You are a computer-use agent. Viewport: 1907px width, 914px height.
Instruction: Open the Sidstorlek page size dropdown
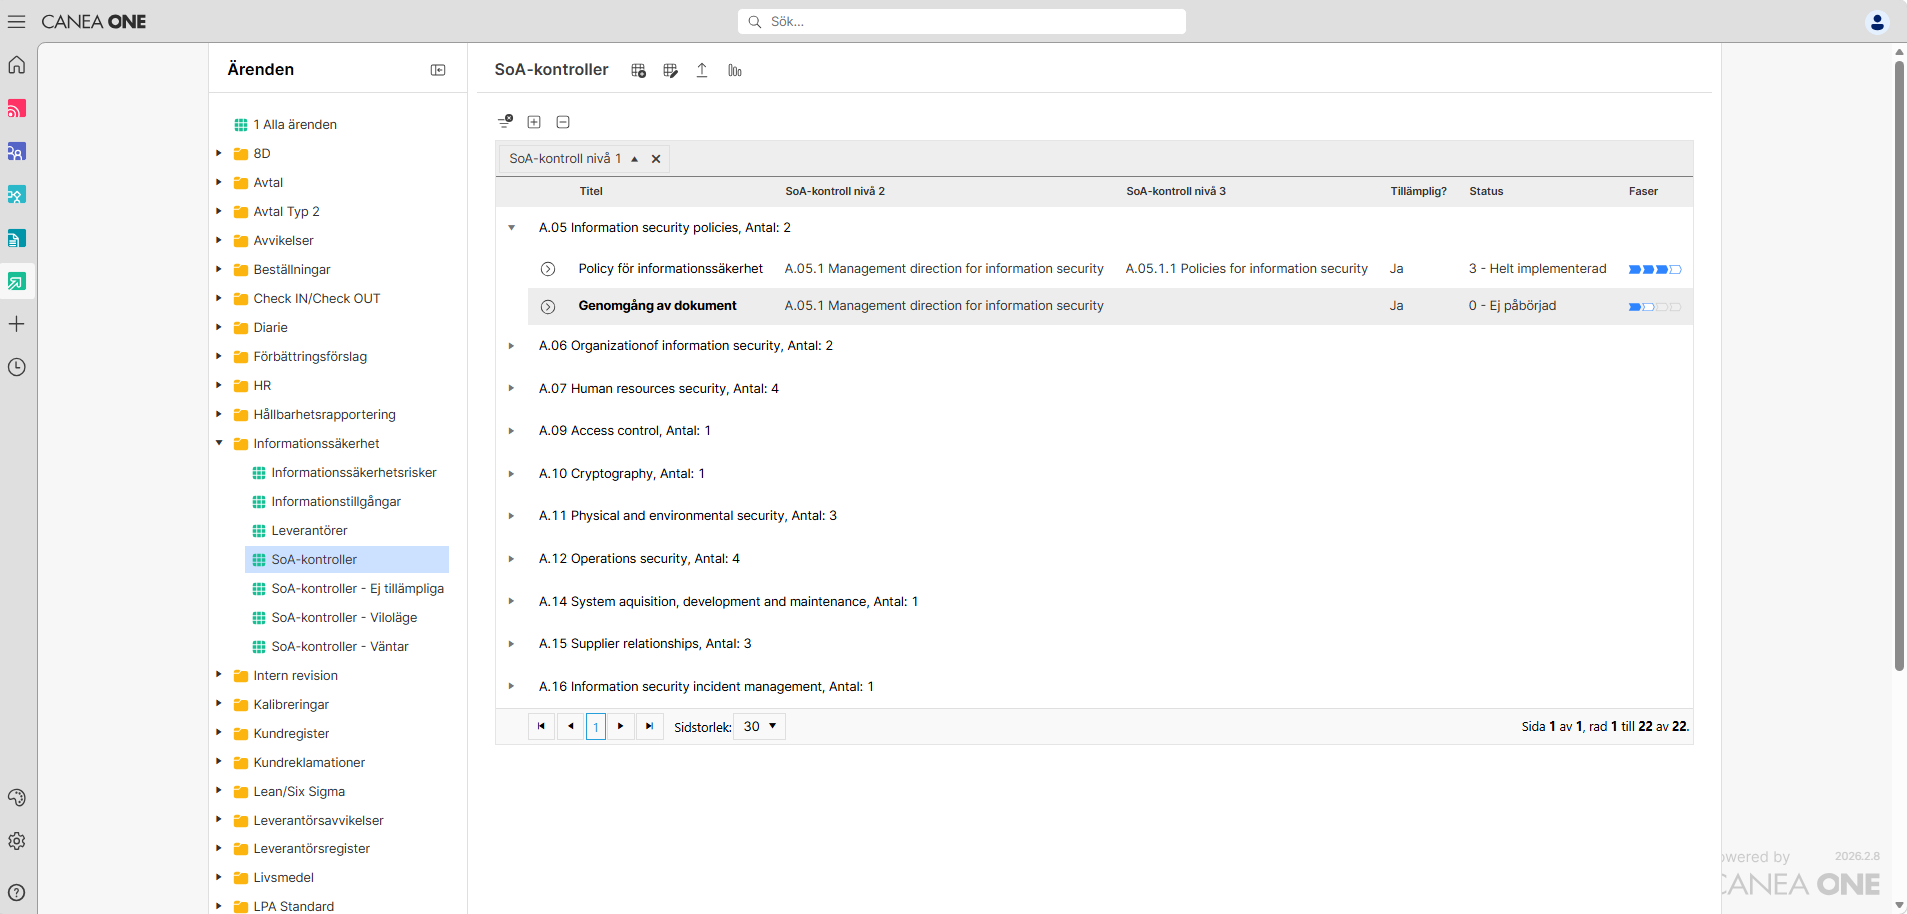point(760,727)
